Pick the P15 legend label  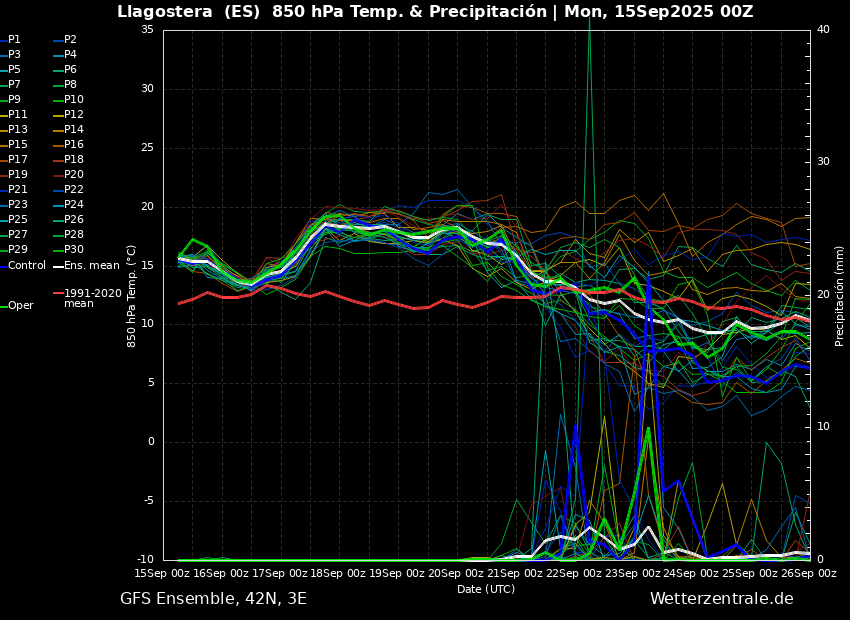[x=18, y=145]
